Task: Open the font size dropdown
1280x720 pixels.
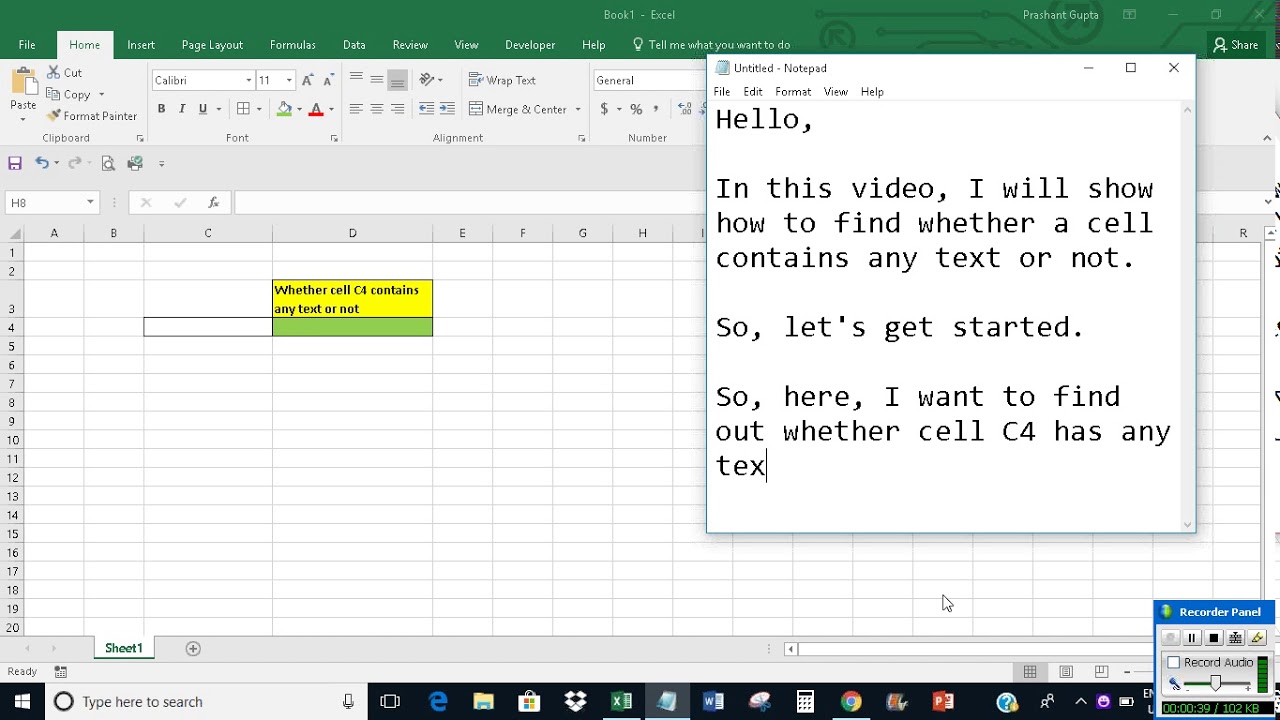Action: [x=289, y=80]
